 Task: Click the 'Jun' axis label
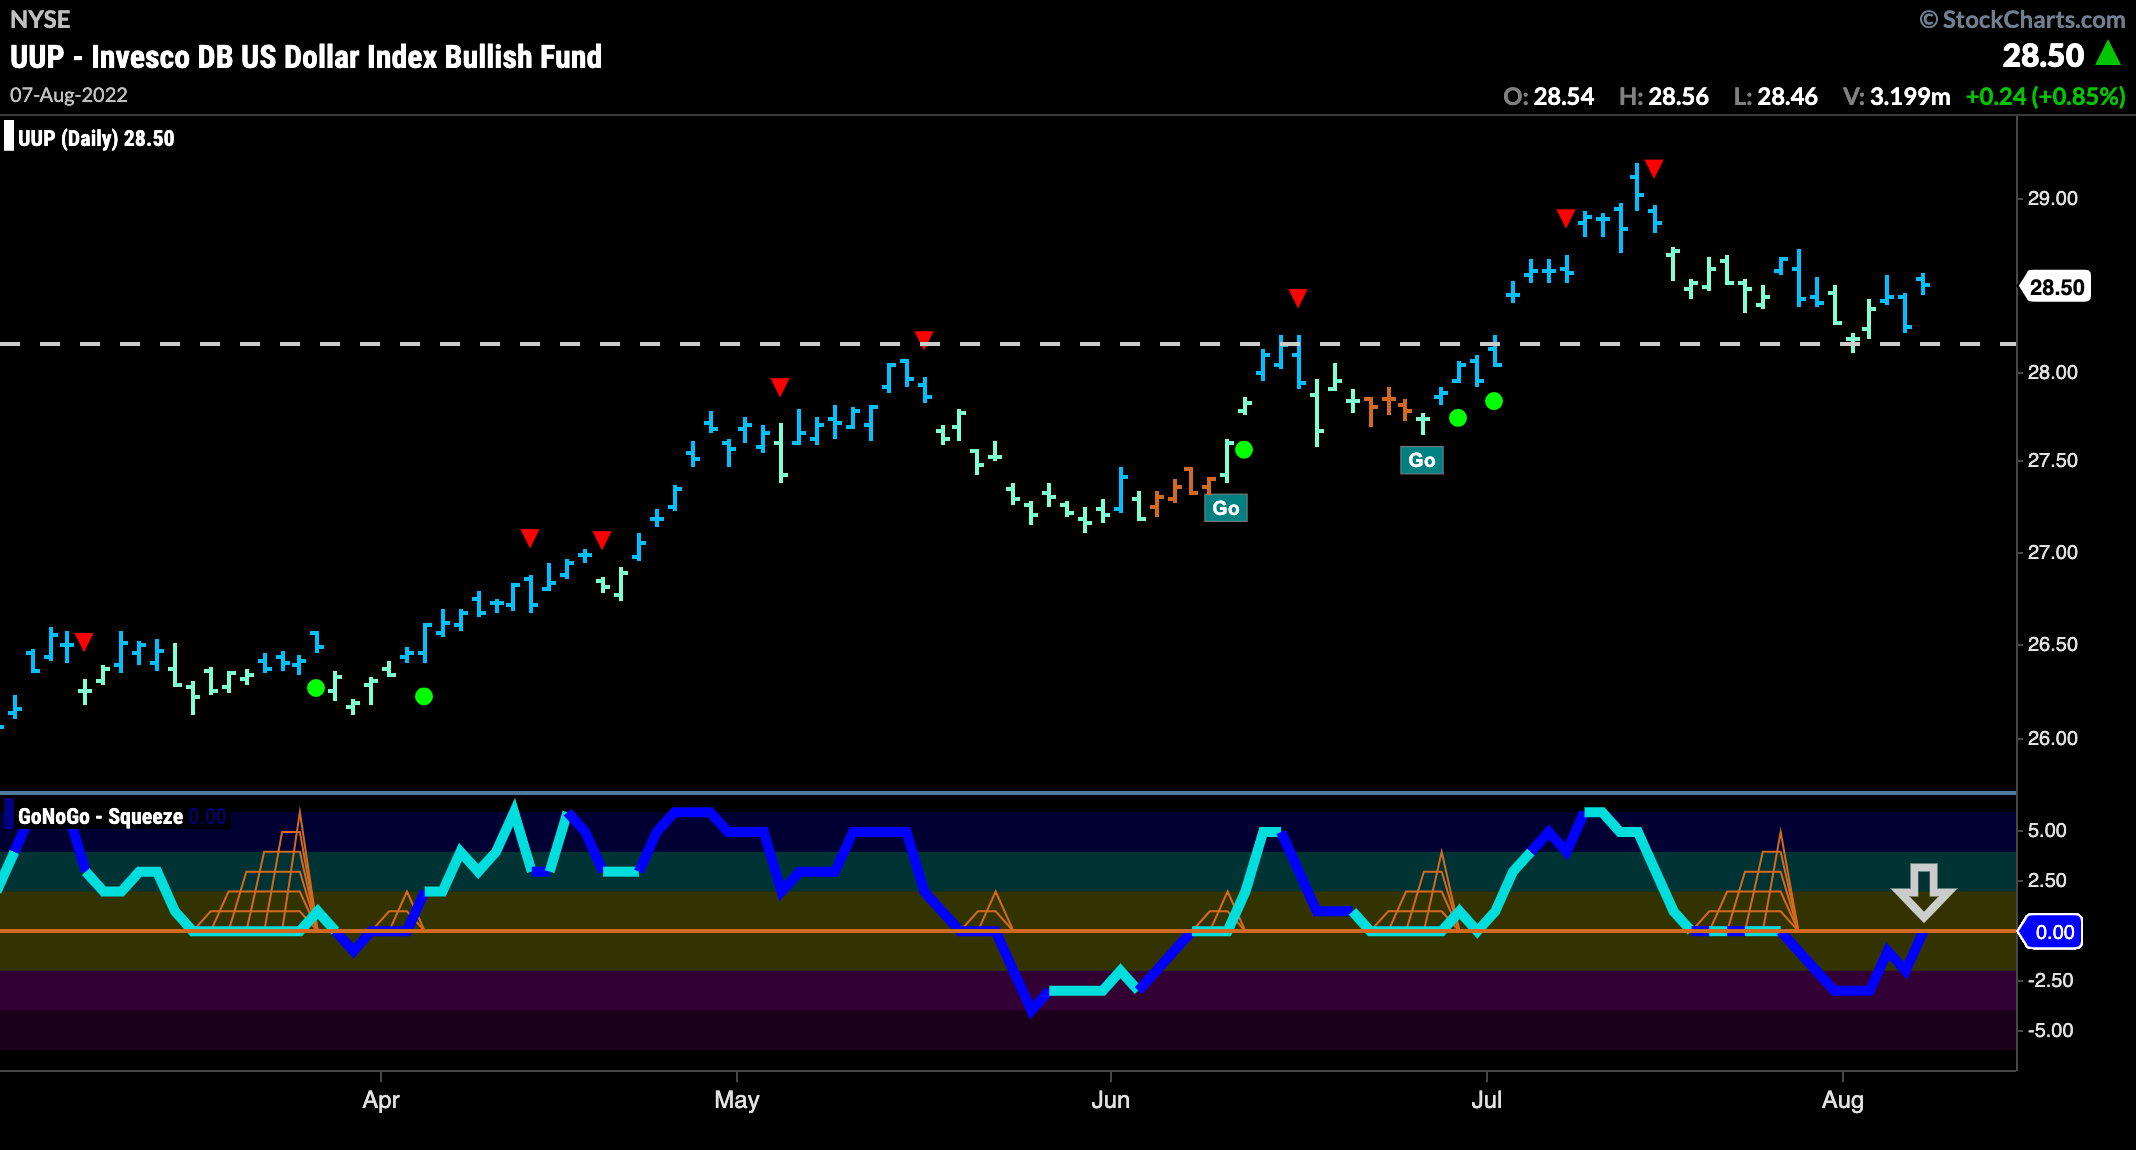tap(1110, 1100)
